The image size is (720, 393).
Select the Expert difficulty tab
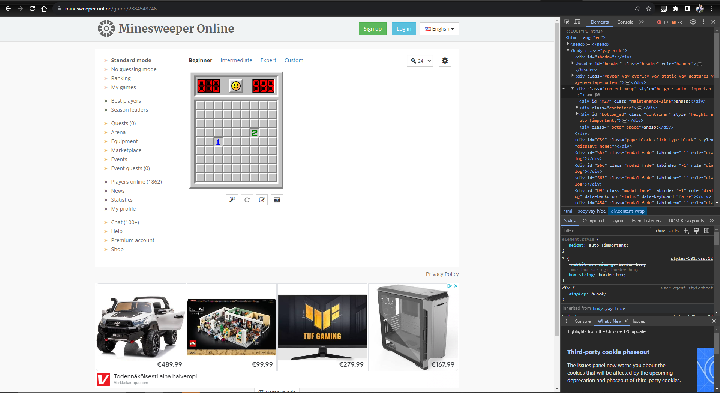tap(268, 60)
